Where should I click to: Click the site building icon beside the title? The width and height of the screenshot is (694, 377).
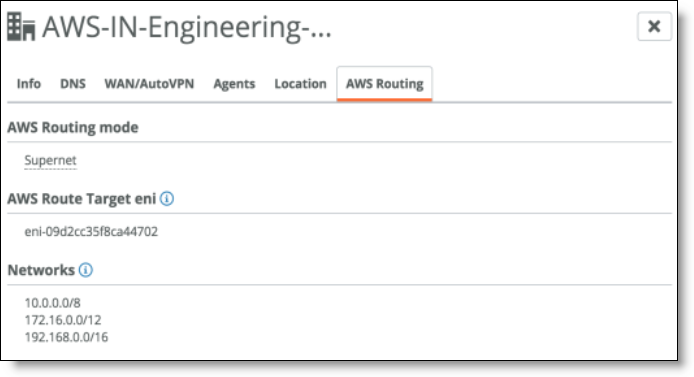tap(21, 27)
